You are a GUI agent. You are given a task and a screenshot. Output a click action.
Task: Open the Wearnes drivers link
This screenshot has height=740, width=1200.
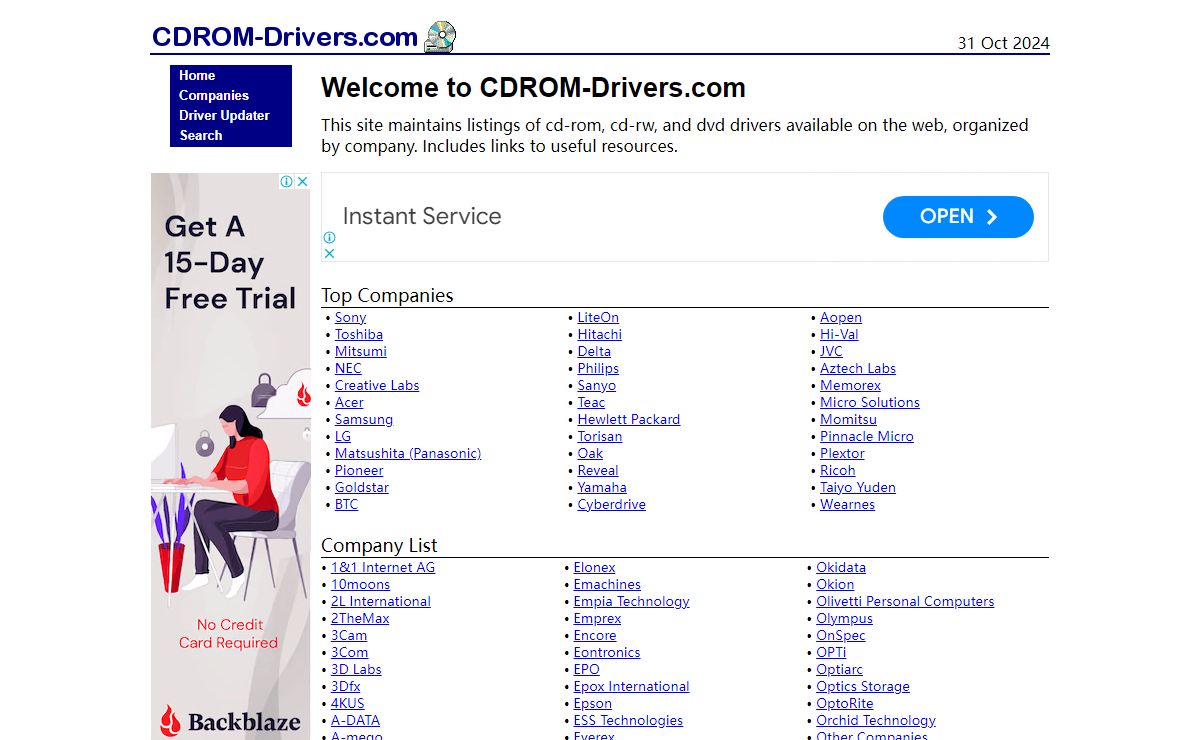click(x=847, y=504)
